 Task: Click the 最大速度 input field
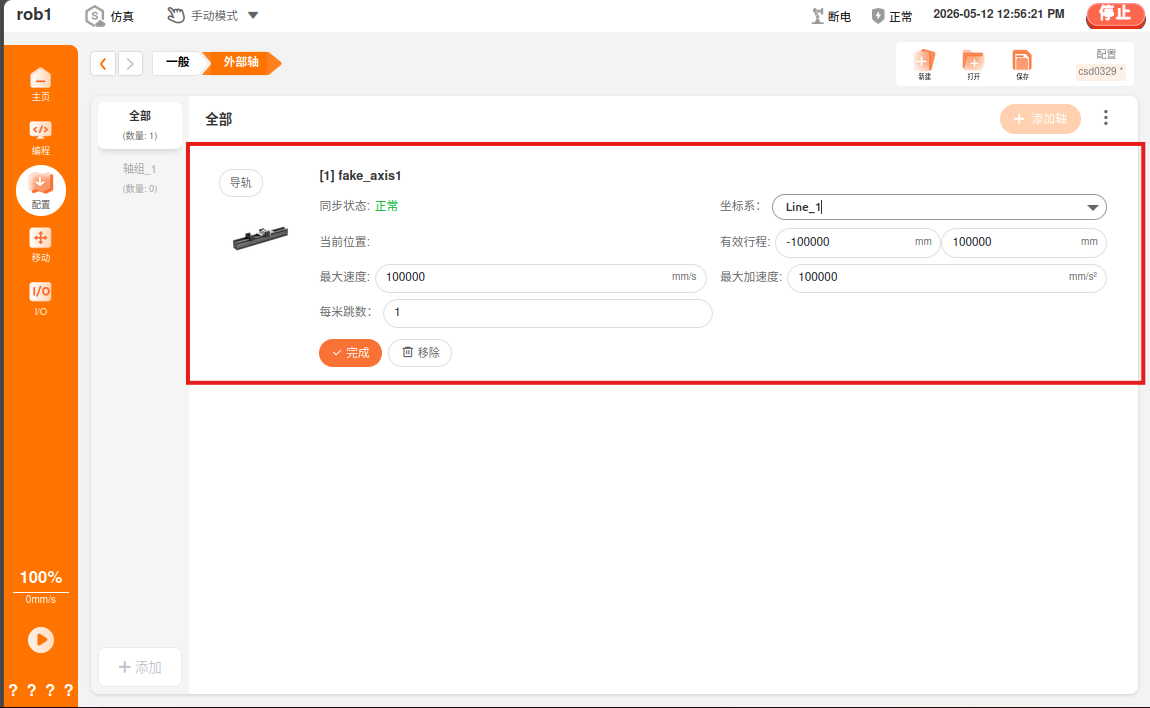click(x=541, y=277)
